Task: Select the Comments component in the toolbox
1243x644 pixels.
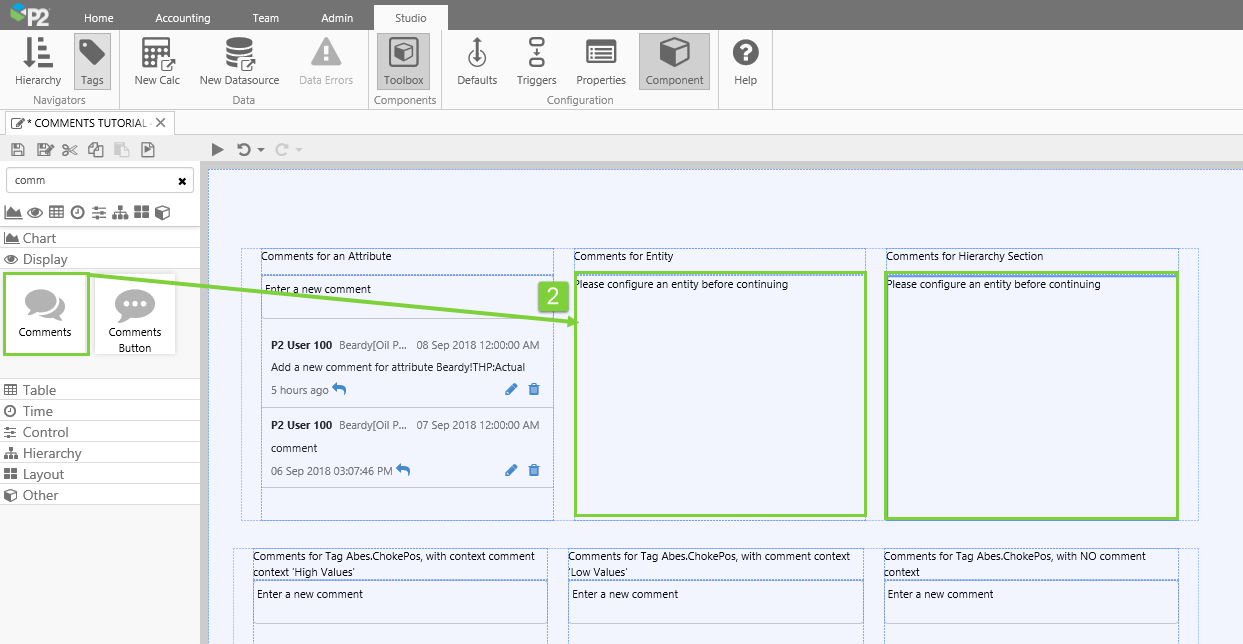Action: click(x=46, y=314)
